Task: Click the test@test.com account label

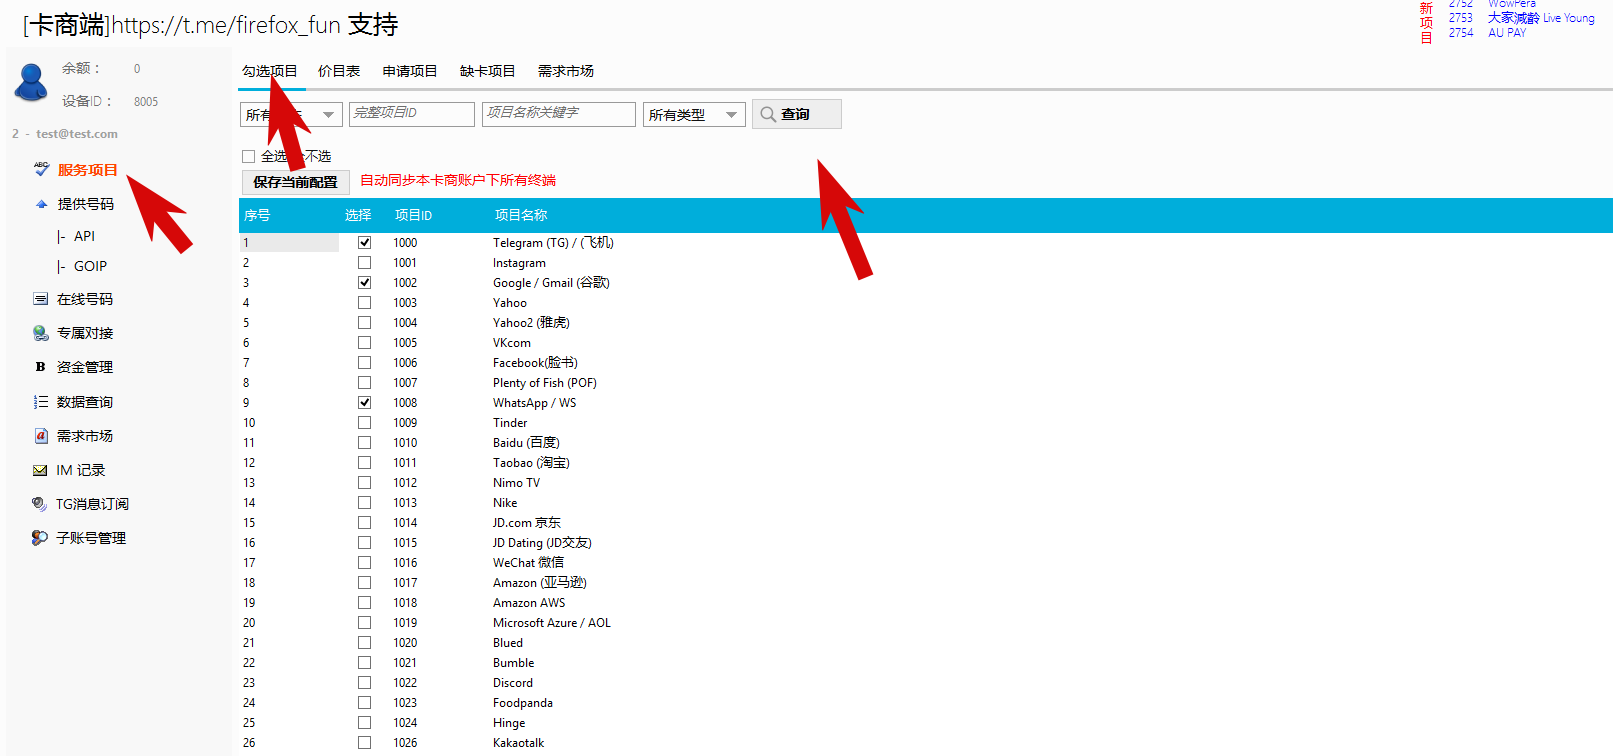Action: tap(77, 134)
